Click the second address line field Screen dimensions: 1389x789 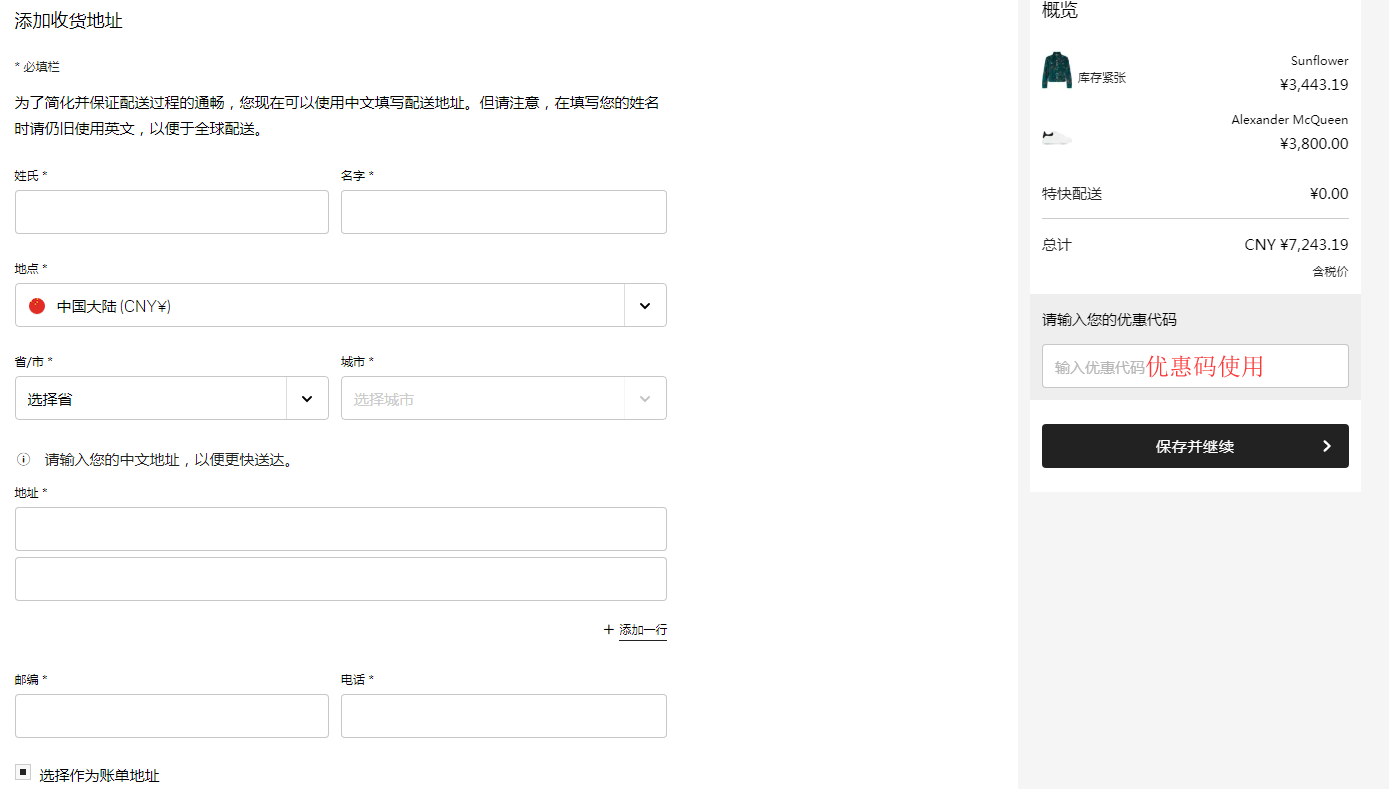click(x=340, y=578)
